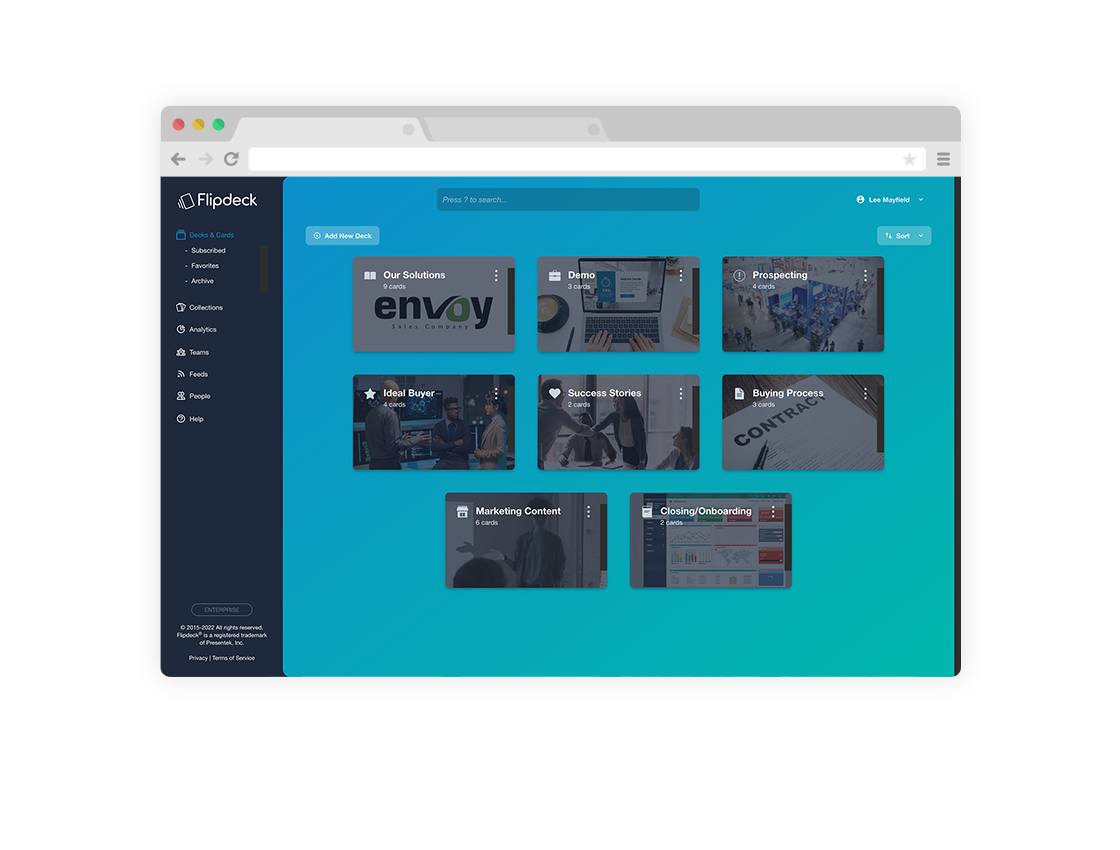Open the Buying Process deck
Viewport: 1120px width, 850px height.
(803, 422)
